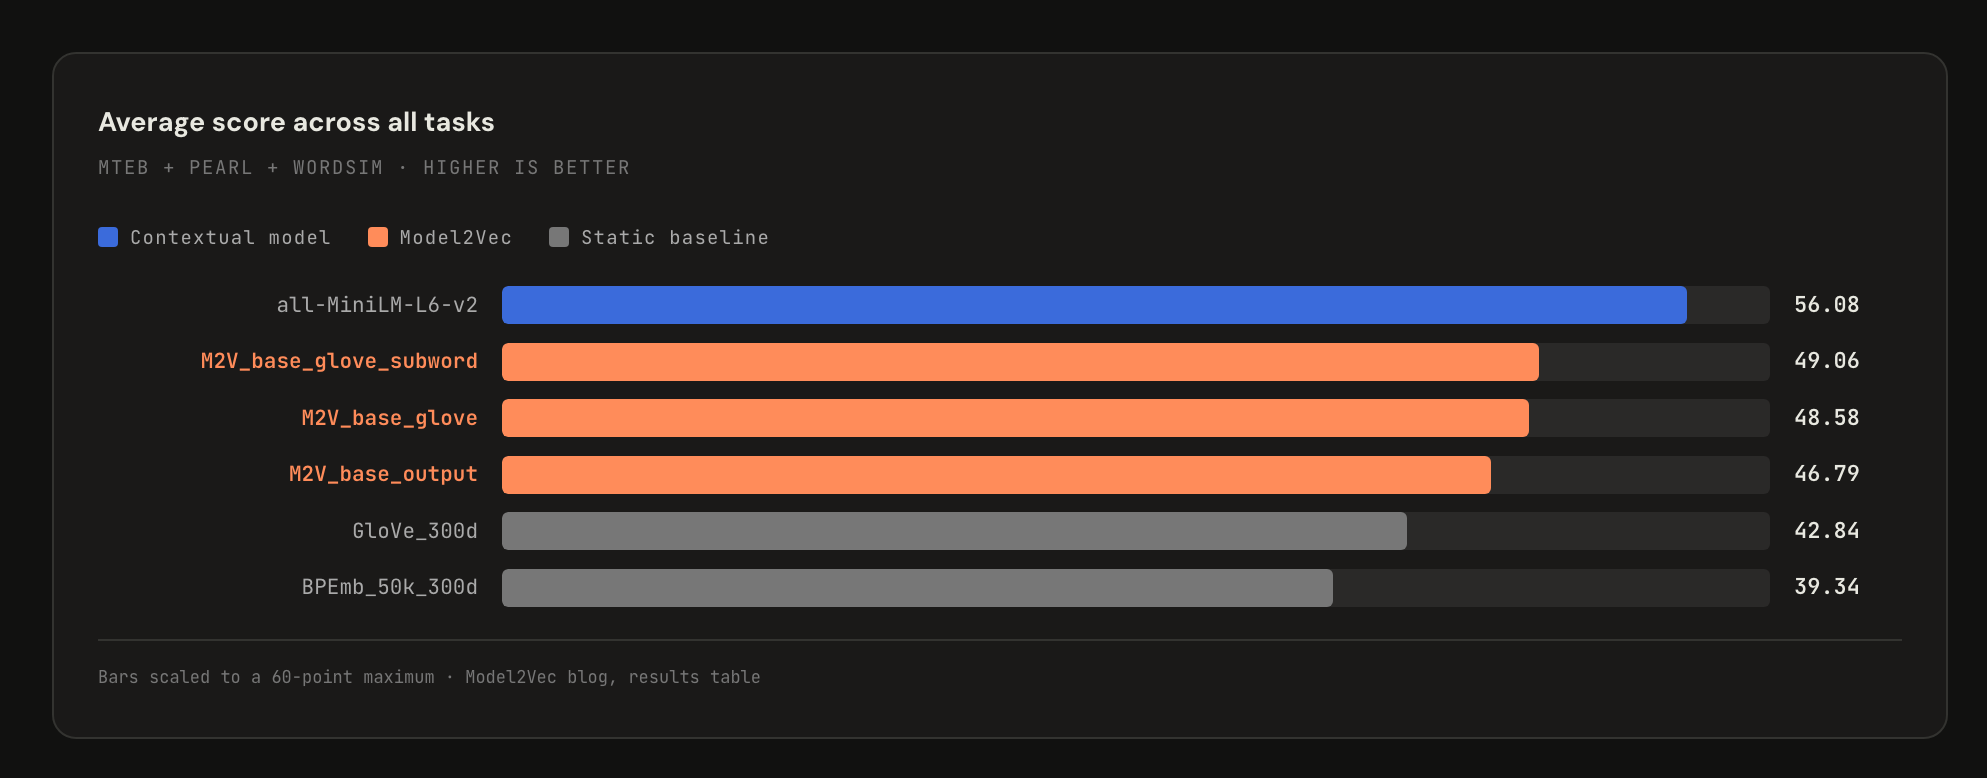Click the orange Model2Vec legend swatch

click(378, 237)
